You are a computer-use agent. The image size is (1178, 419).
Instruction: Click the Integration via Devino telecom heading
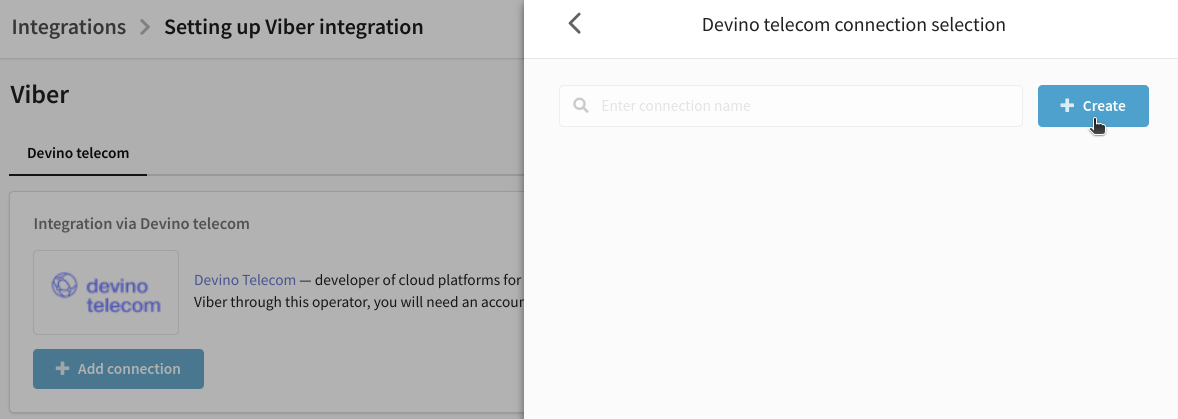pos(142,224)
